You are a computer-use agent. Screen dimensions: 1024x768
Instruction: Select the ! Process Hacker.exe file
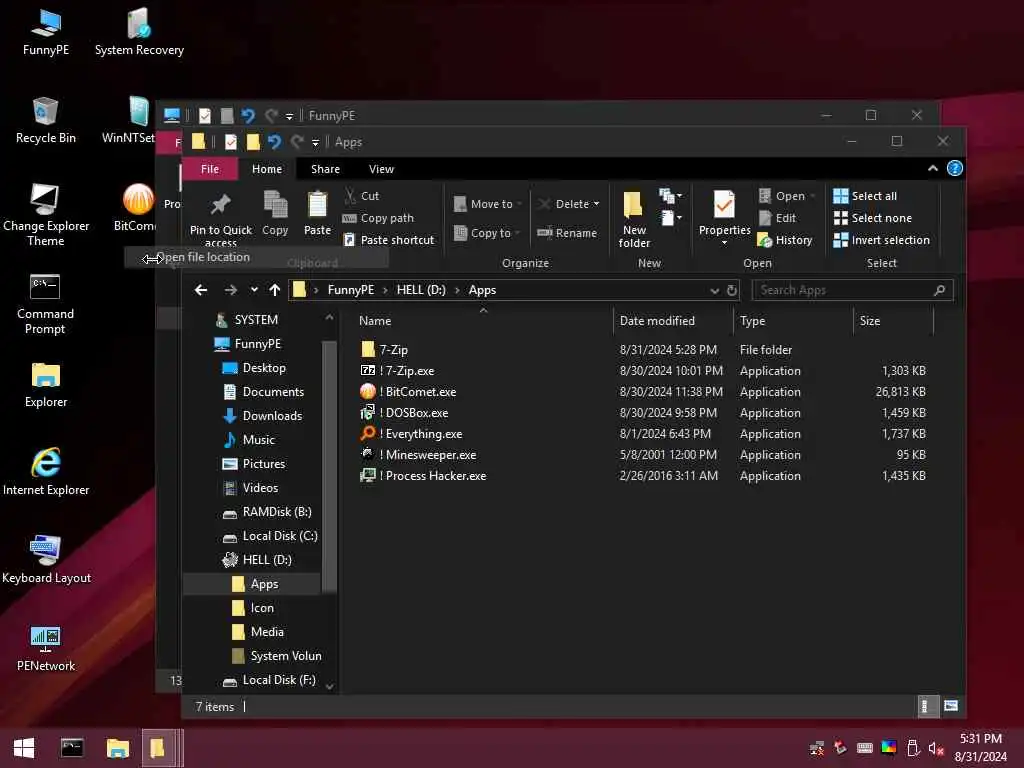click(x=423, y=476)
